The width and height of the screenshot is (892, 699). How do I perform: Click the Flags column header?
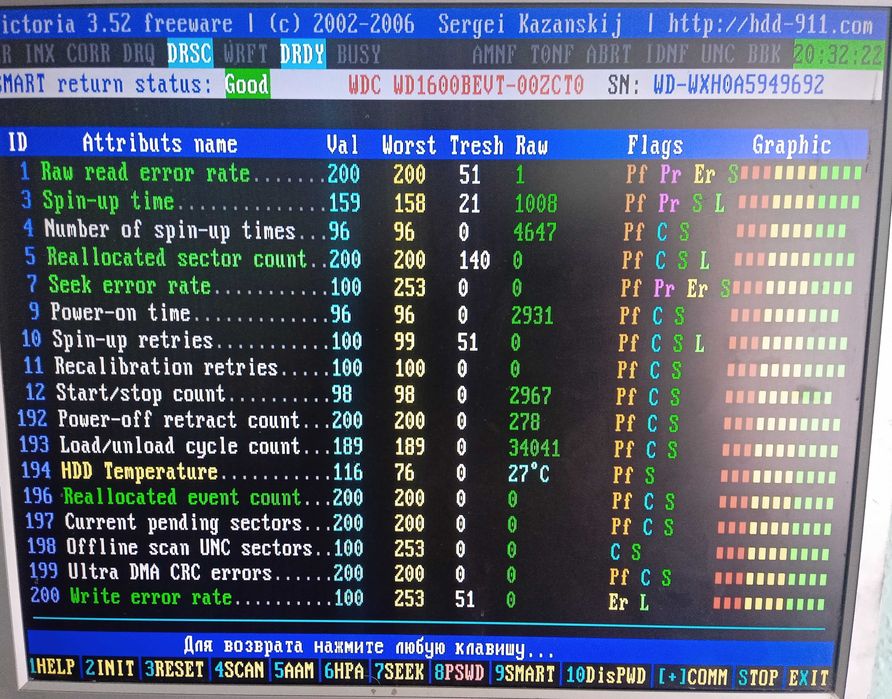(654, 146)
